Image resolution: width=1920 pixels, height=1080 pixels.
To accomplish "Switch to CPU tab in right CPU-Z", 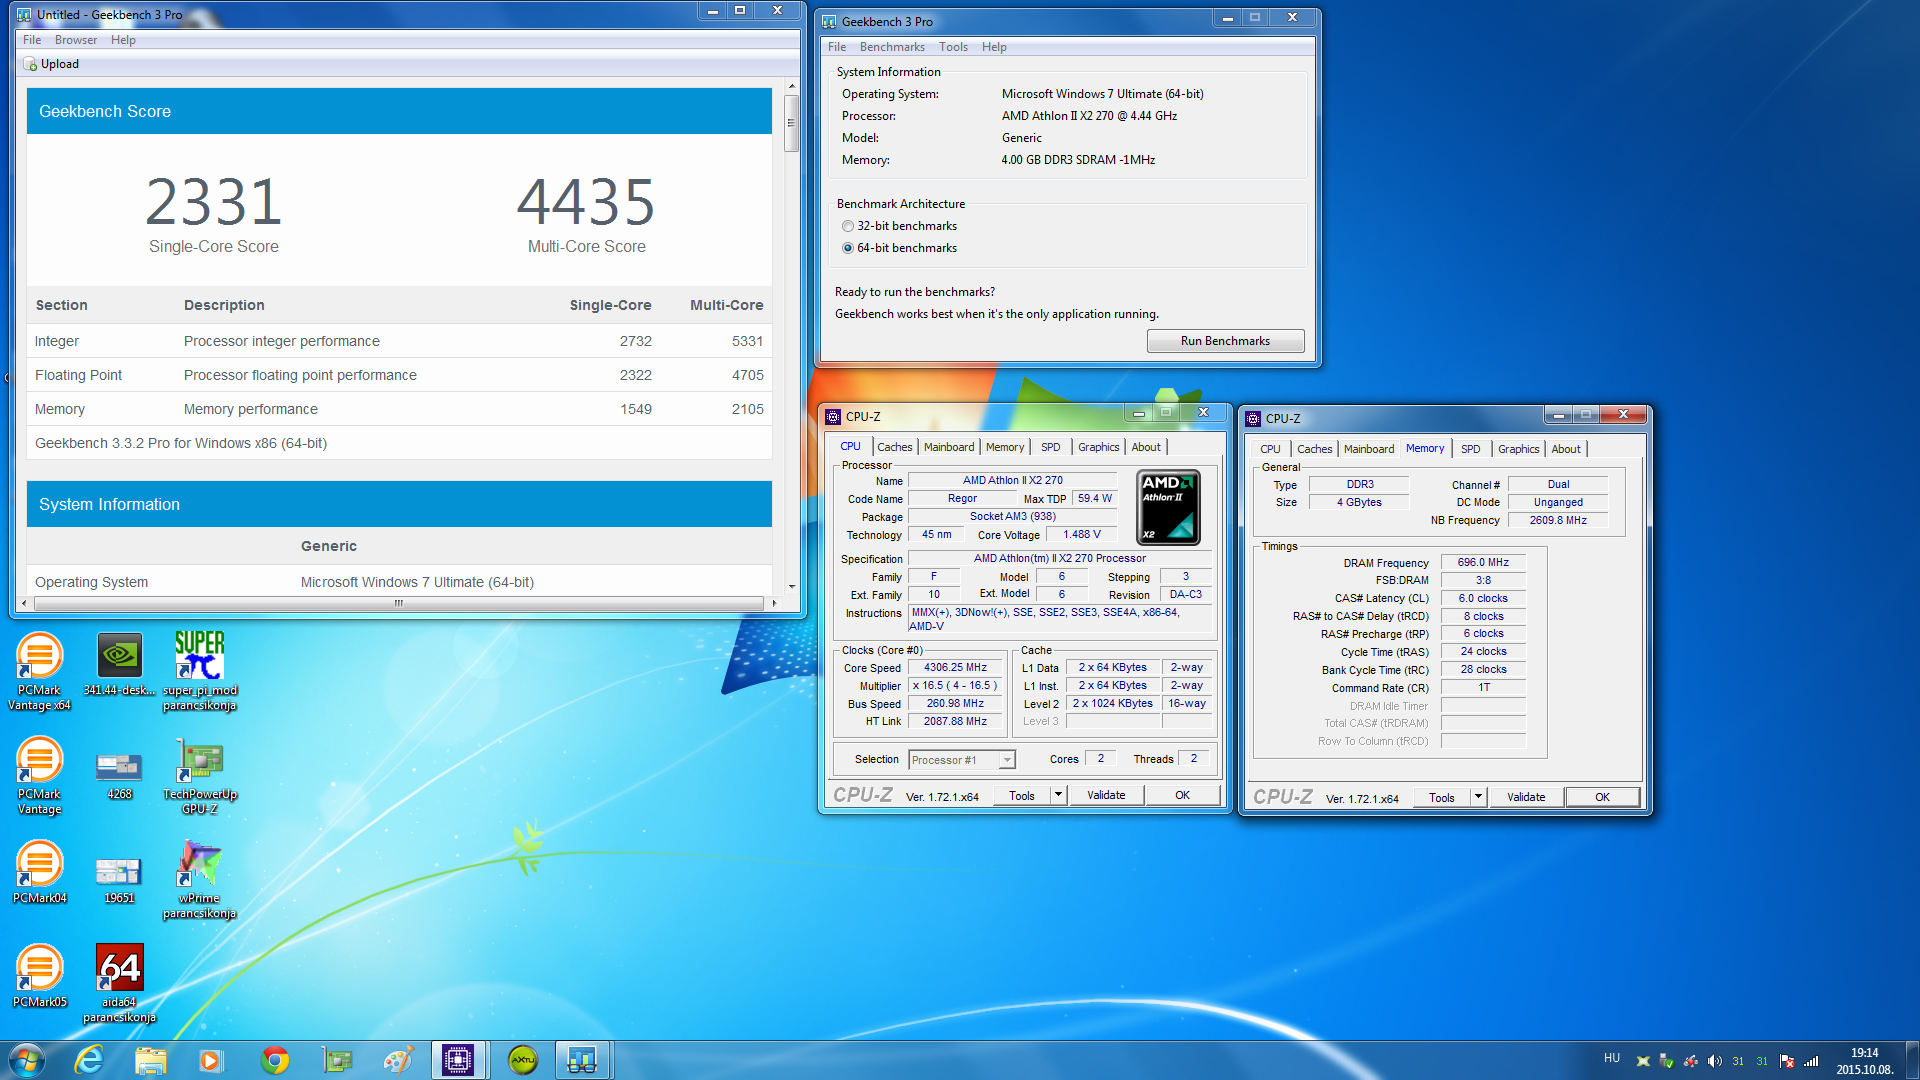I will [1270, 449].
